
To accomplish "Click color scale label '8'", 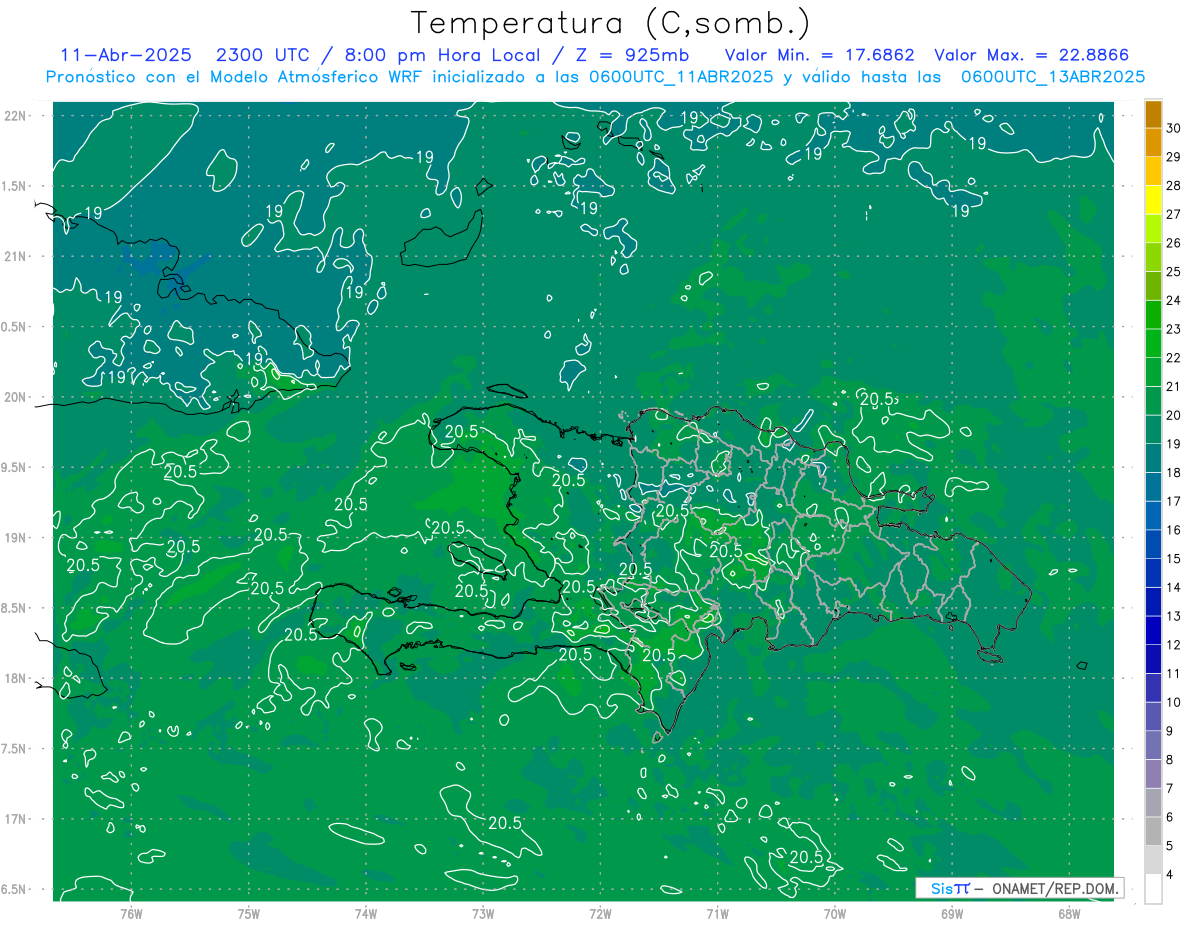I will coord(1170,759).
